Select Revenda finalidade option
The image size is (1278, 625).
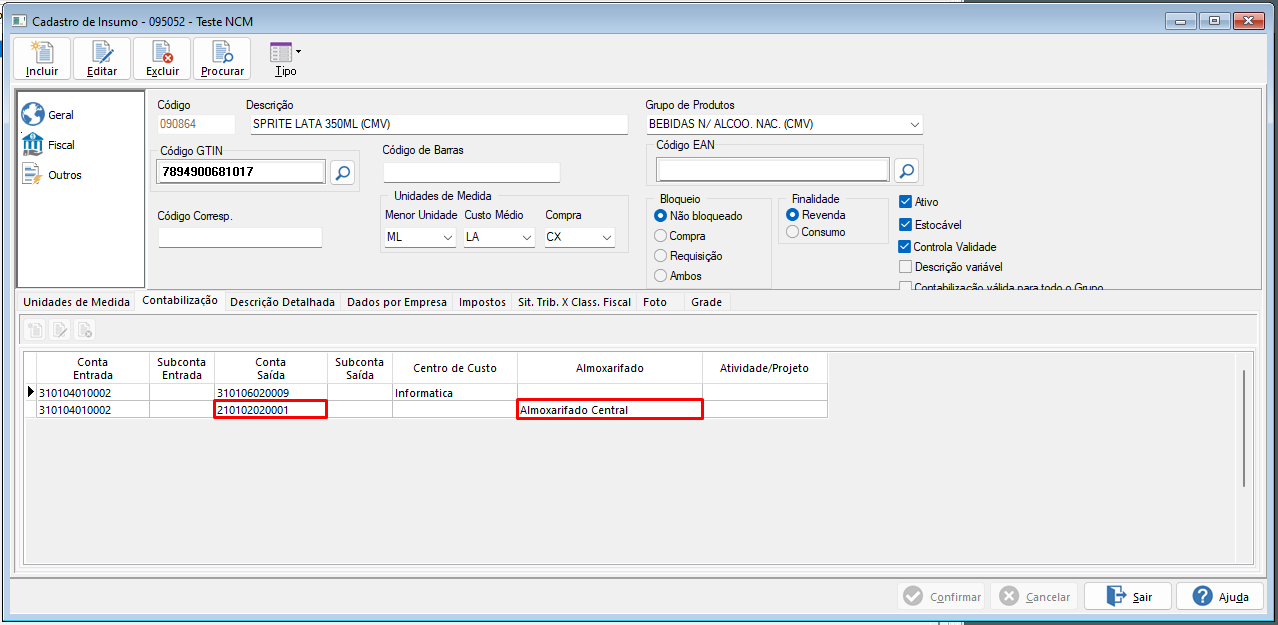click(x=816, y=215)
